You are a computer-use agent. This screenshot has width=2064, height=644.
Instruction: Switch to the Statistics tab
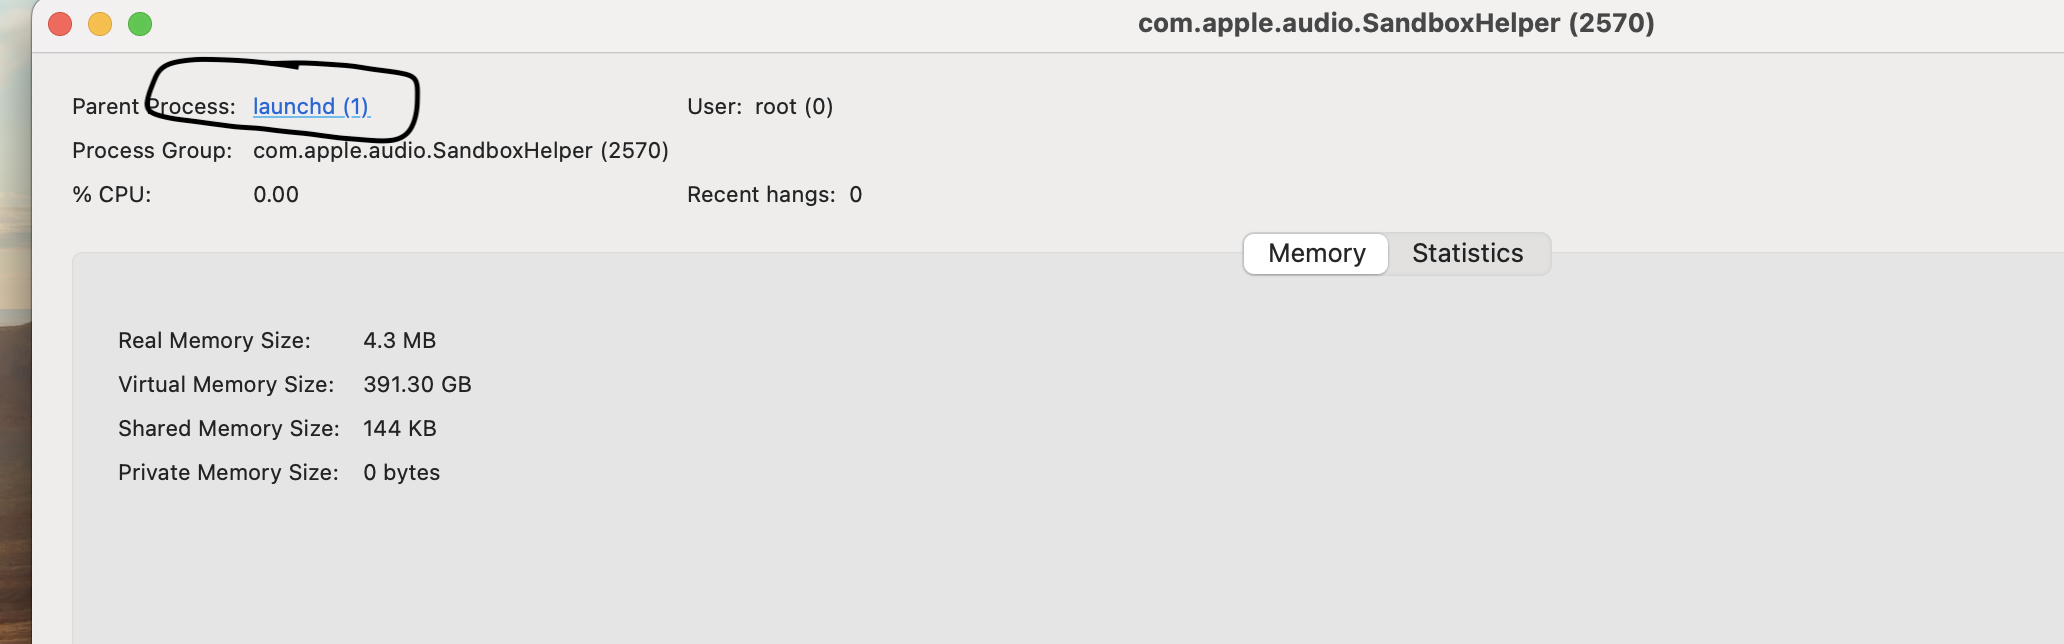[x=1467, y=253]
